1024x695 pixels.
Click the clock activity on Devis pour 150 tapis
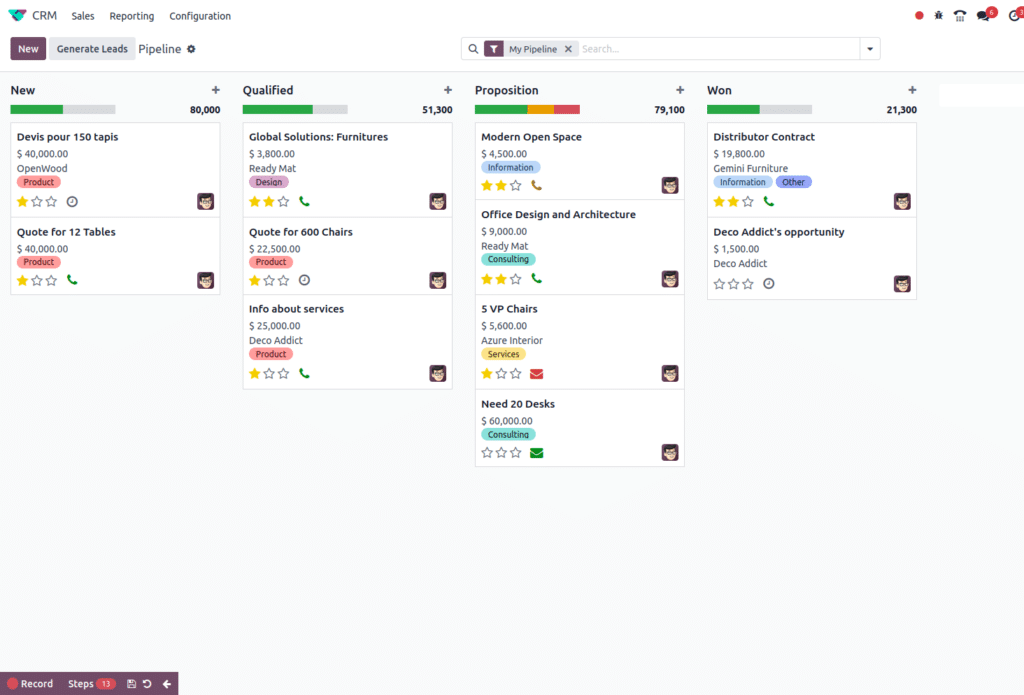coord(72,202)
